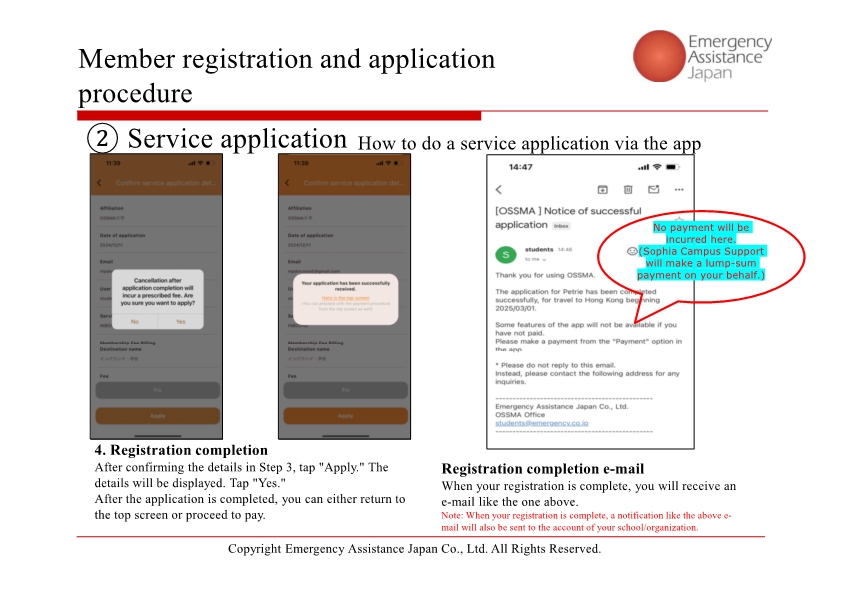The width and height of the screenshot is (842, 596).
Task: Click the Emergency Assistance Japan red circle logo
Action: [659, 56]
